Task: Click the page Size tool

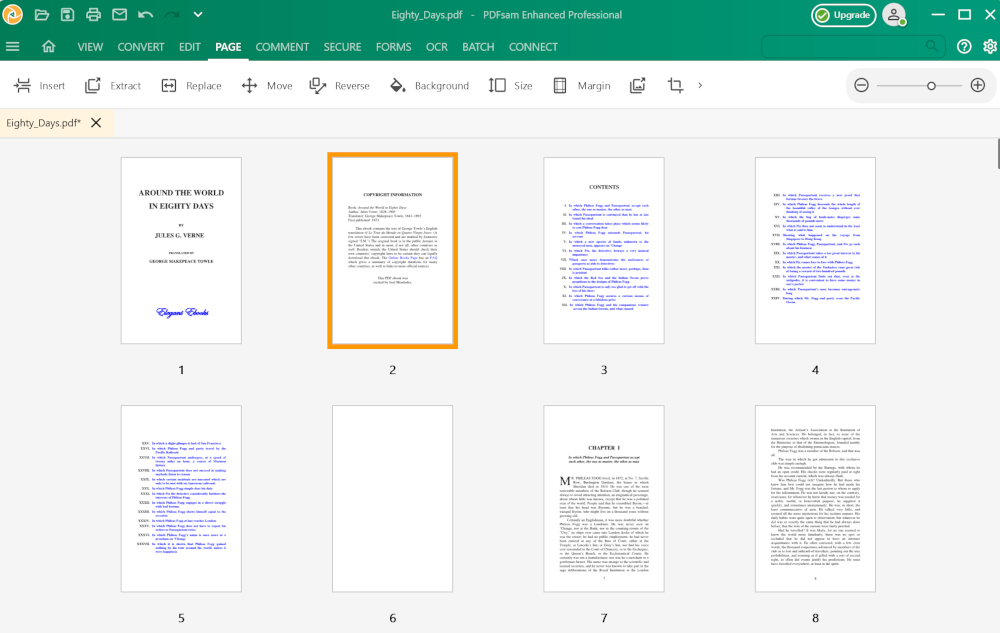Action: [510, 85]
